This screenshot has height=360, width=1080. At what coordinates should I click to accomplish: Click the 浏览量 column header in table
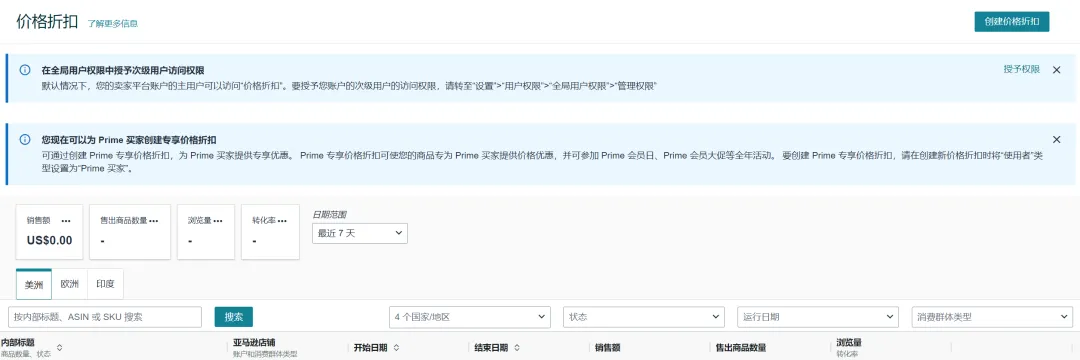[849, 342]
